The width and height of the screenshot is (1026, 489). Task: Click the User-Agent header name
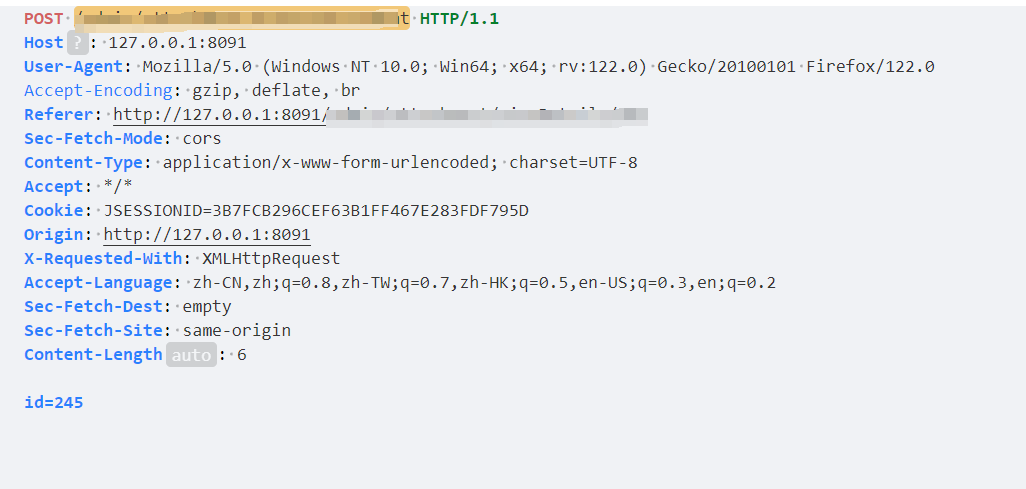tap(73, 67)
